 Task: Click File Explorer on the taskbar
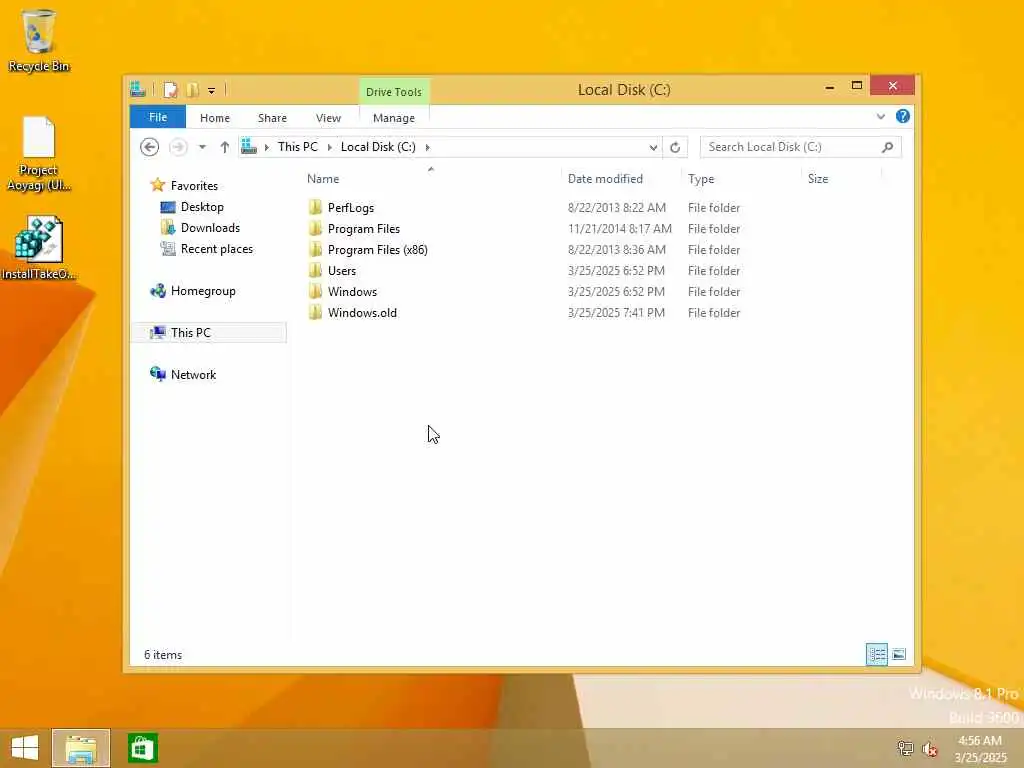click(x=81, y=748)
